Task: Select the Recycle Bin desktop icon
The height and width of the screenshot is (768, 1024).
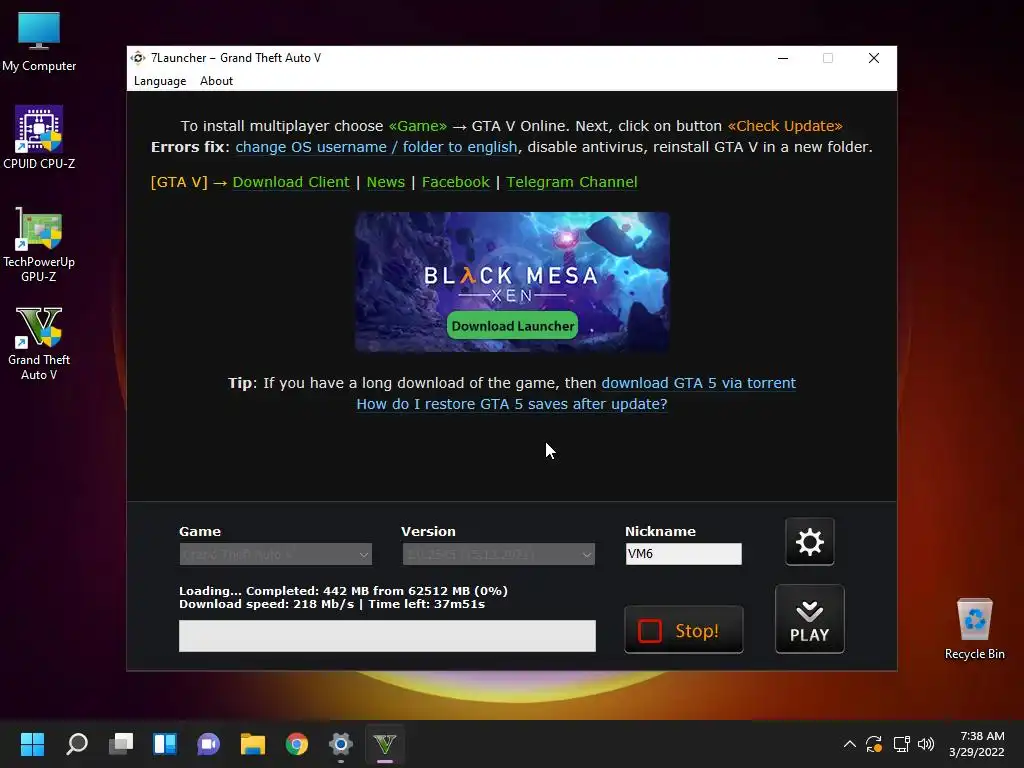Action: (x=974, y=630)
